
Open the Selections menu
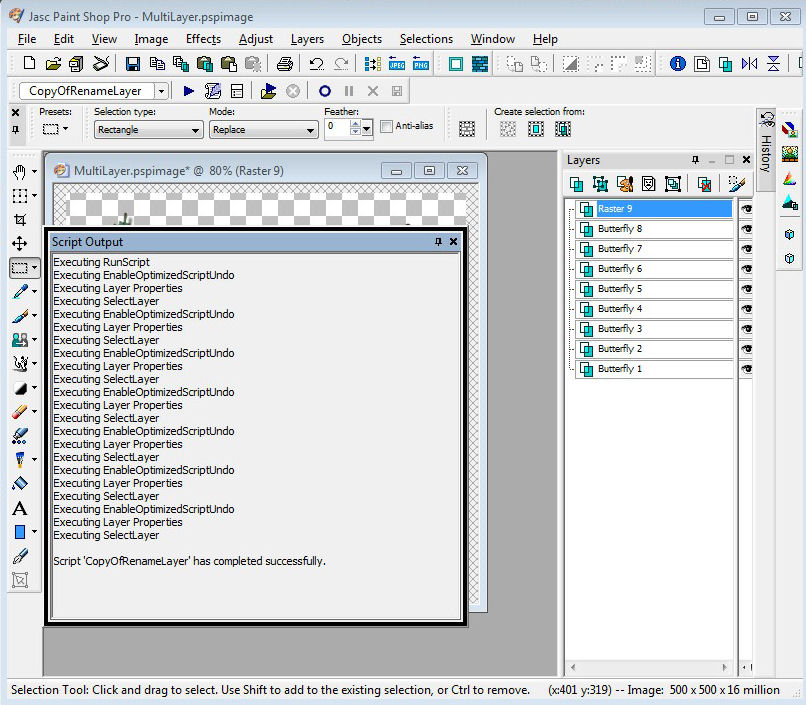[426, 39]
